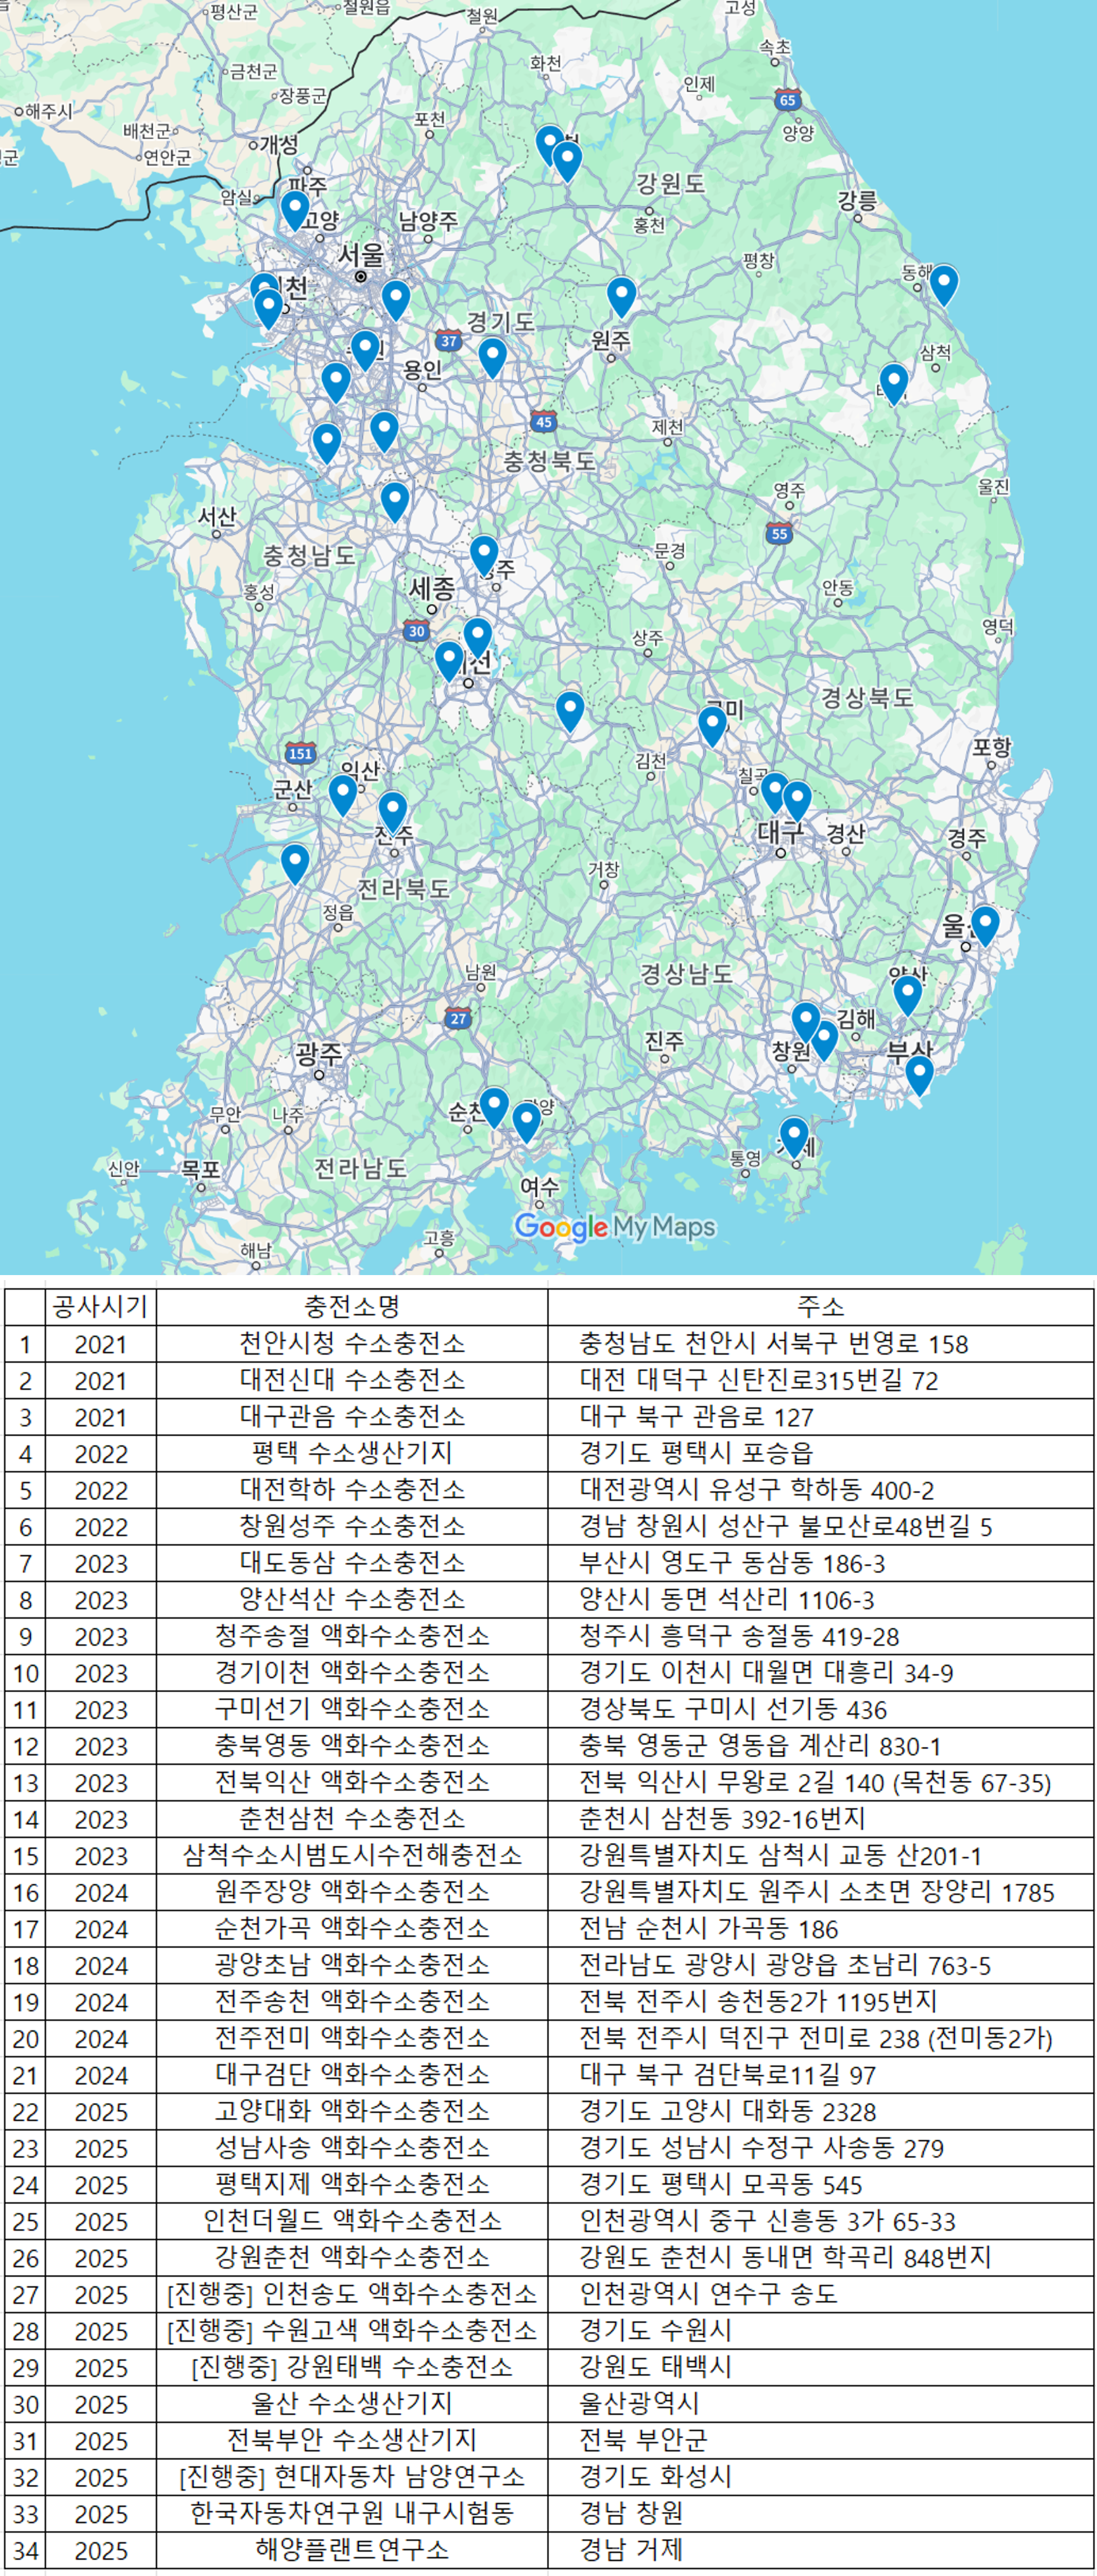Select the coastal pin northwest of 정읍 at 부안

tap(294, 864)
